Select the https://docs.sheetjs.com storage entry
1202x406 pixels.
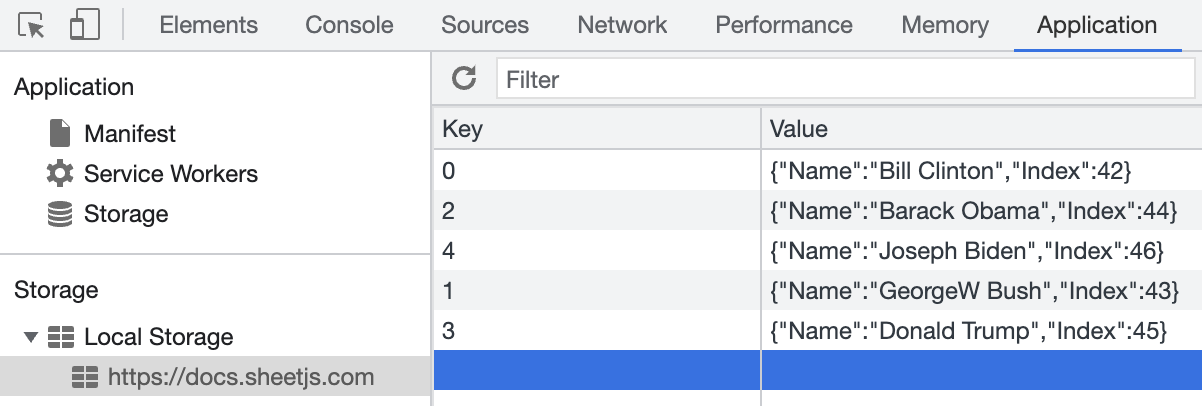pyautogui.click(x=240, y=377)
